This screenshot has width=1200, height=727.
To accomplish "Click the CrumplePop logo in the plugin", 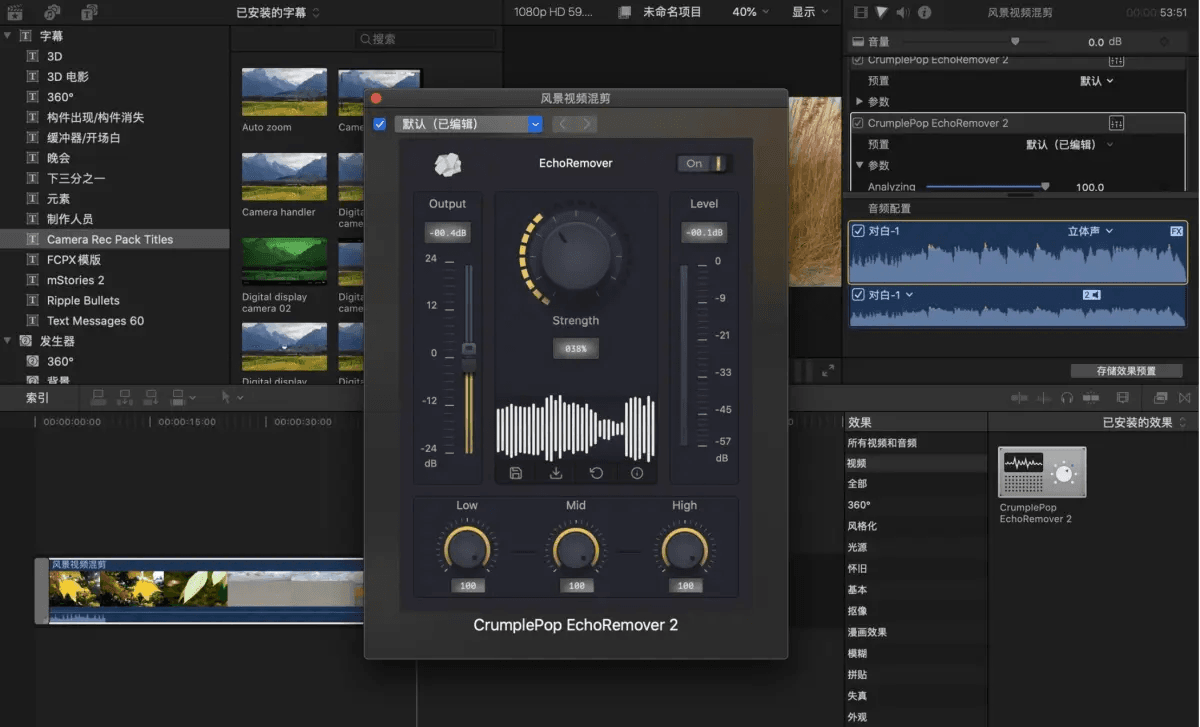I will pyautogui.click(x=448, y=164).
